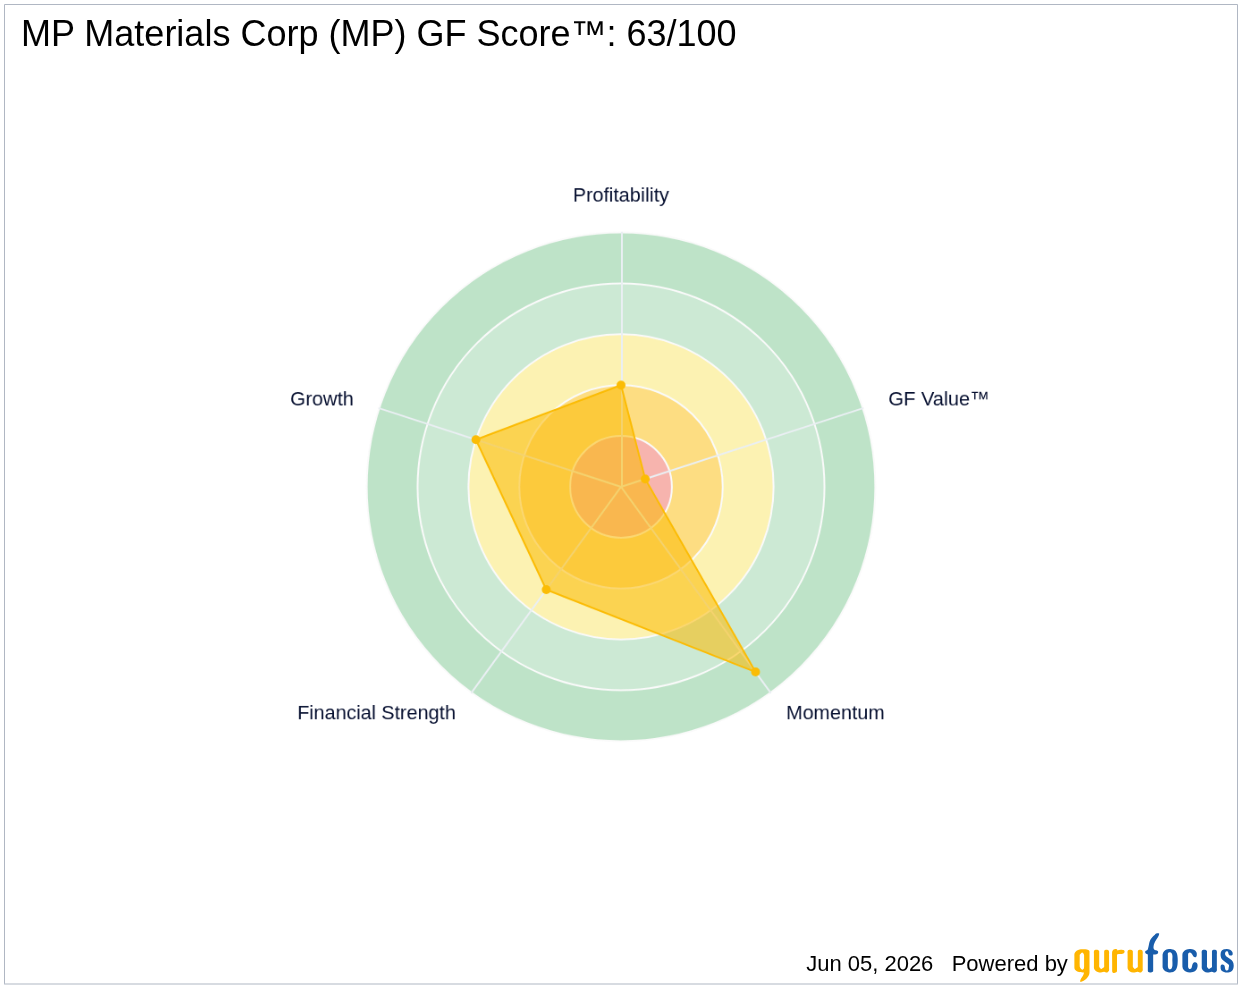The height and width of the screenshot is (988, 1242).
Task: Select the Momentum axis label
Action: coord(835,713)
